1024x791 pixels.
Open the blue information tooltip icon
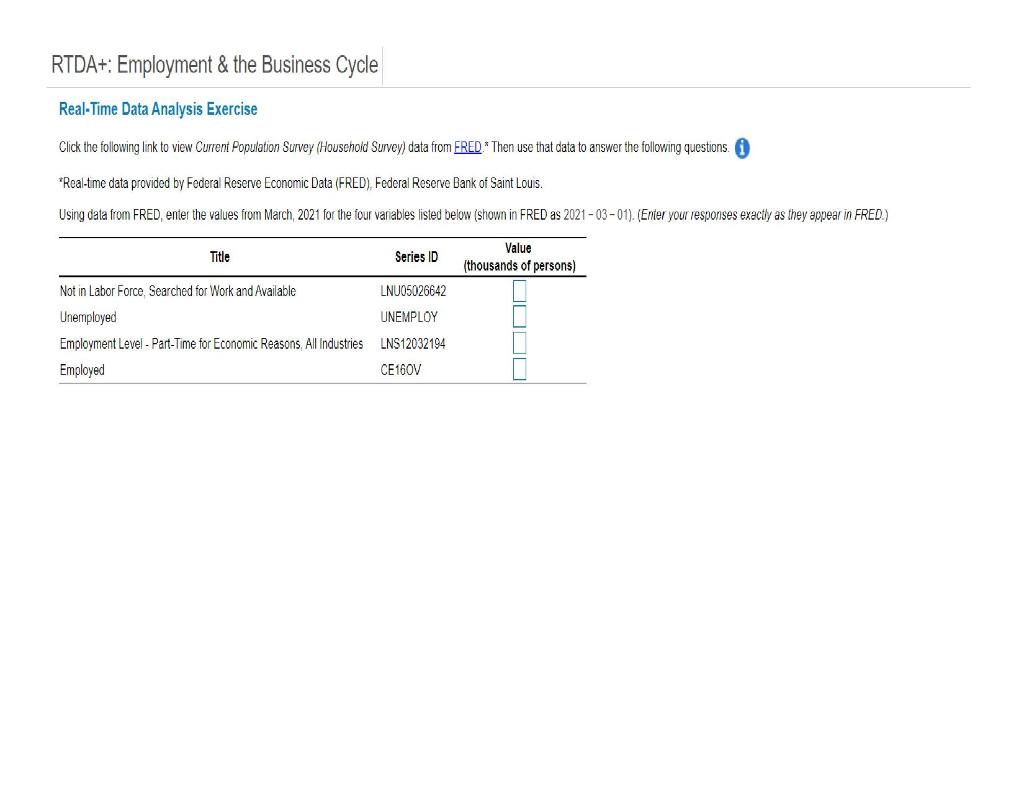[x=741, y=148]
